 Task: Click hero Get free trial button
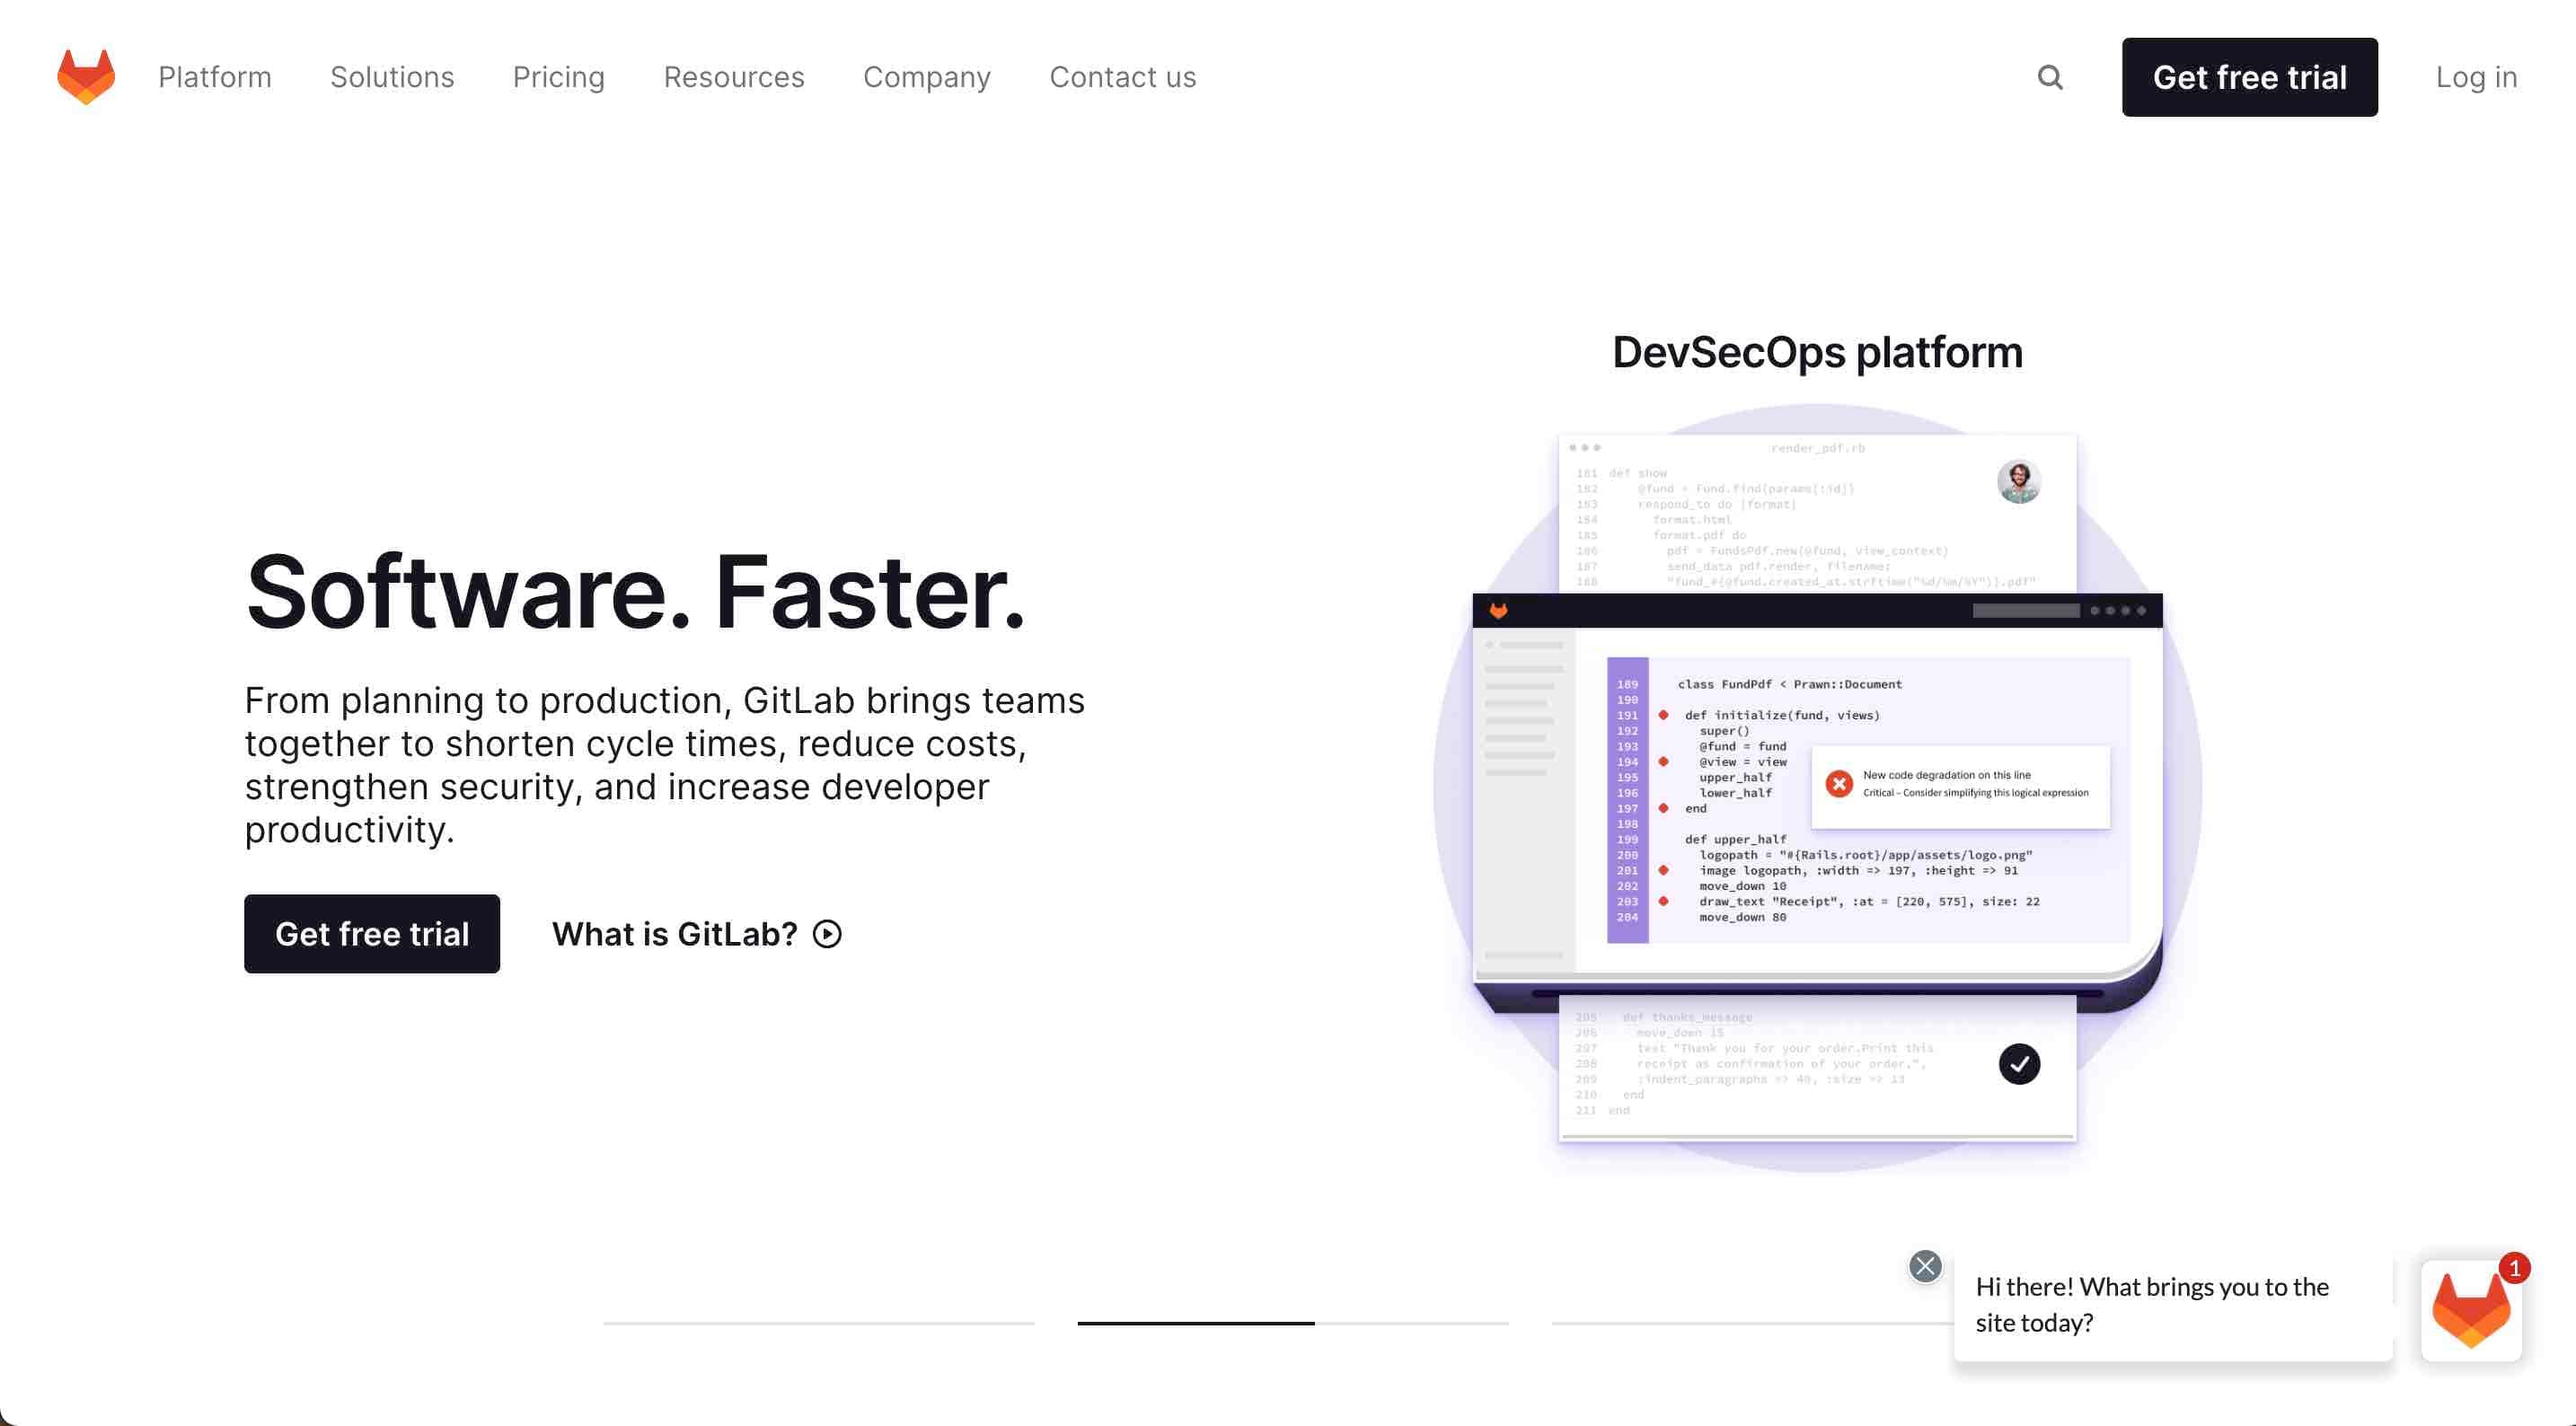point(372,934)
